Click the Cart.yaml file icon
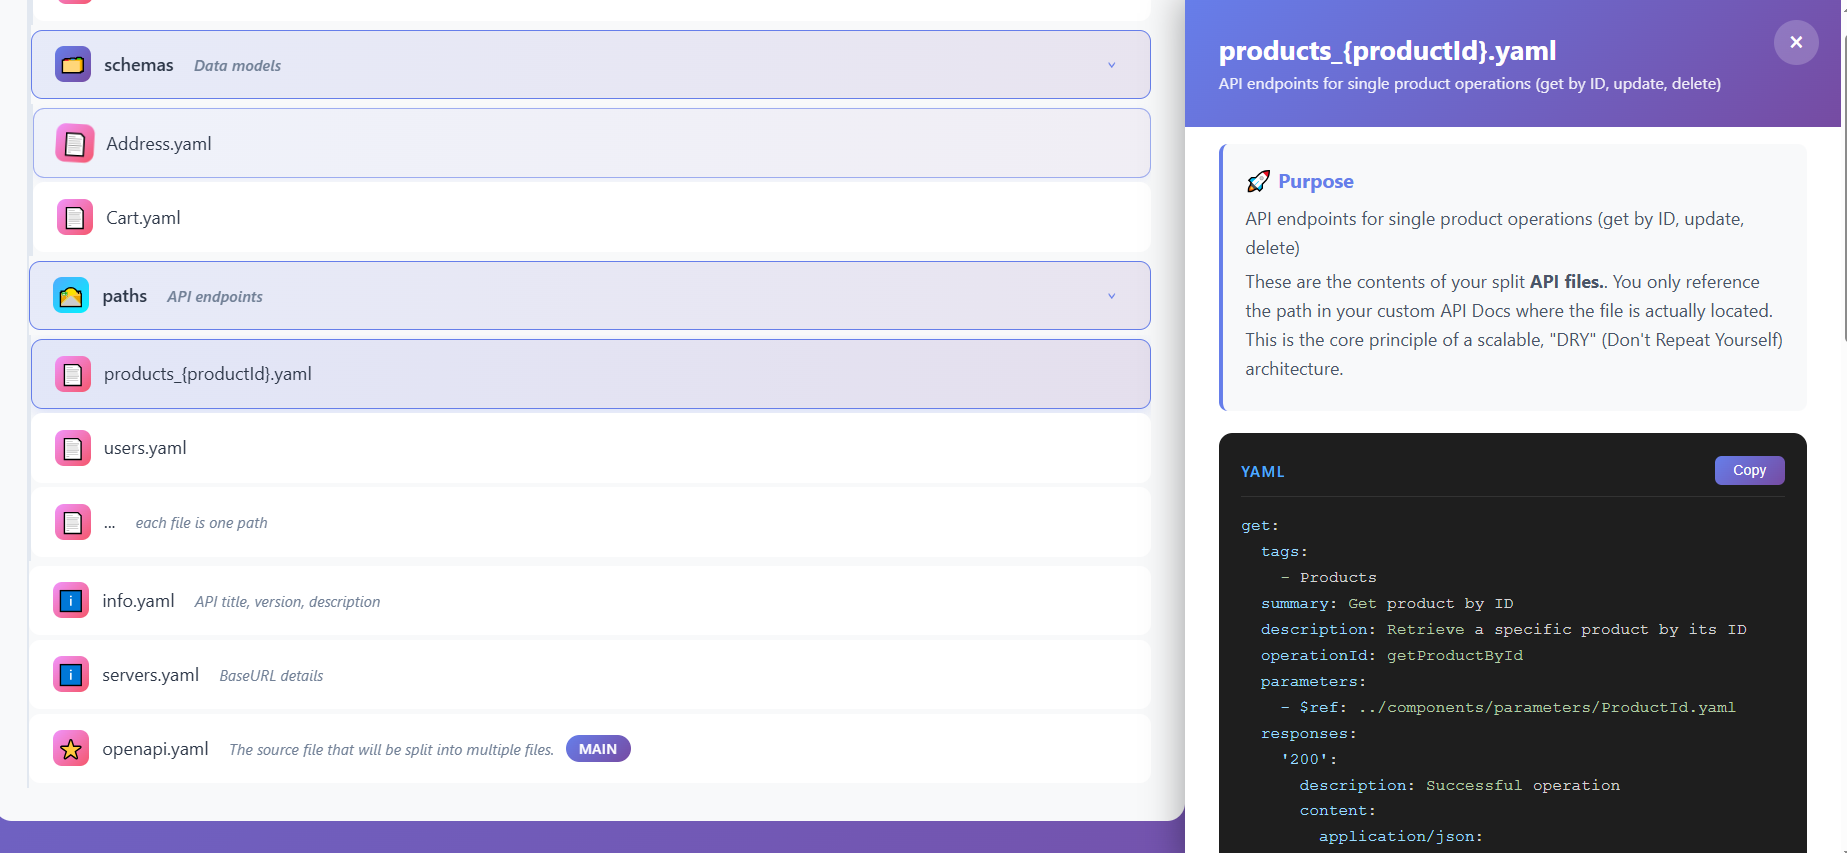1847x853 pixels. (74, 218)
